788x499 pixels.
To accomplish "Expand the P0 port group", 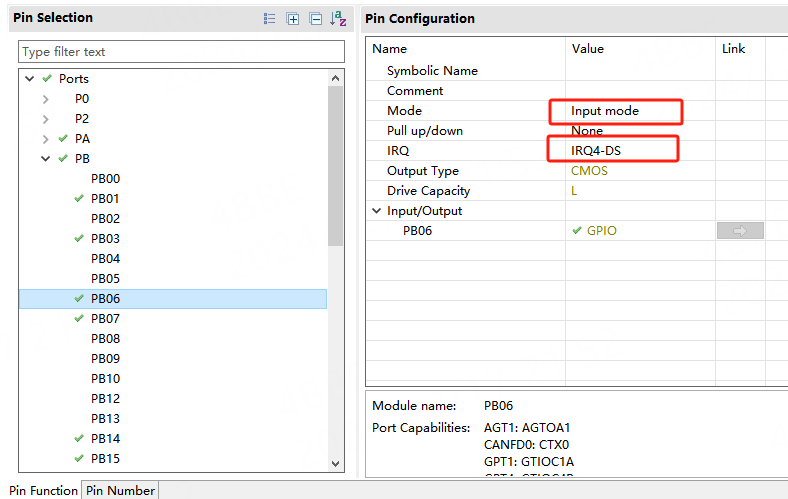I will pos(46,99).
